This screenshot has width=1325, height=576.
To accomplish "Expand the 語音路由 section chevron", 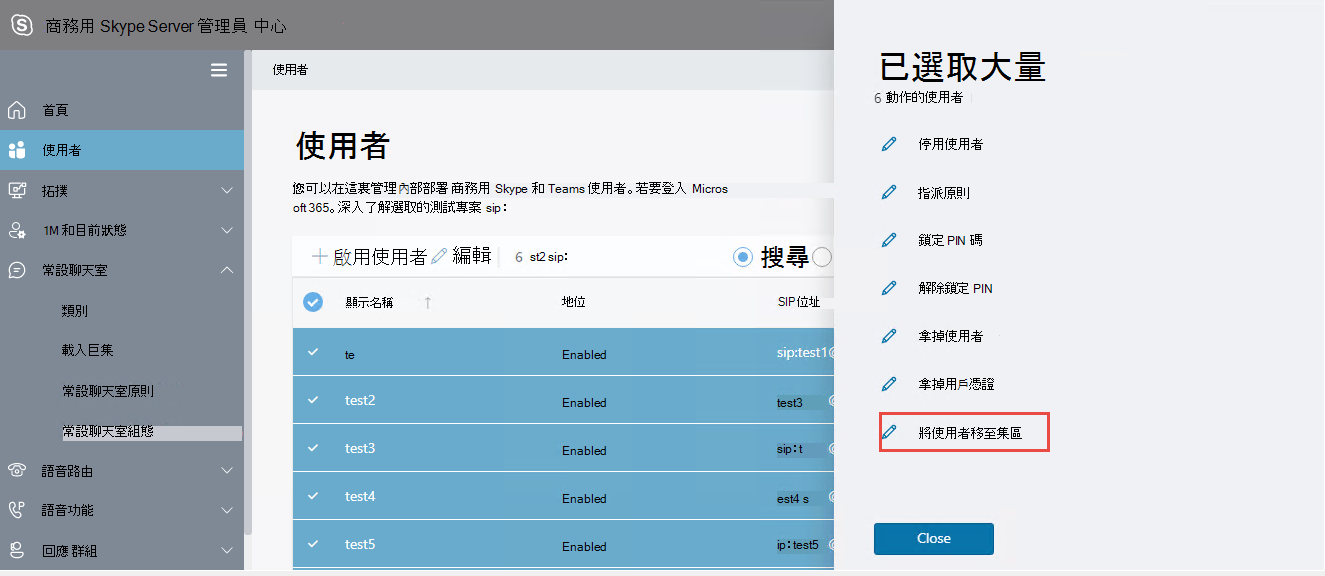I will pos(227,470).
